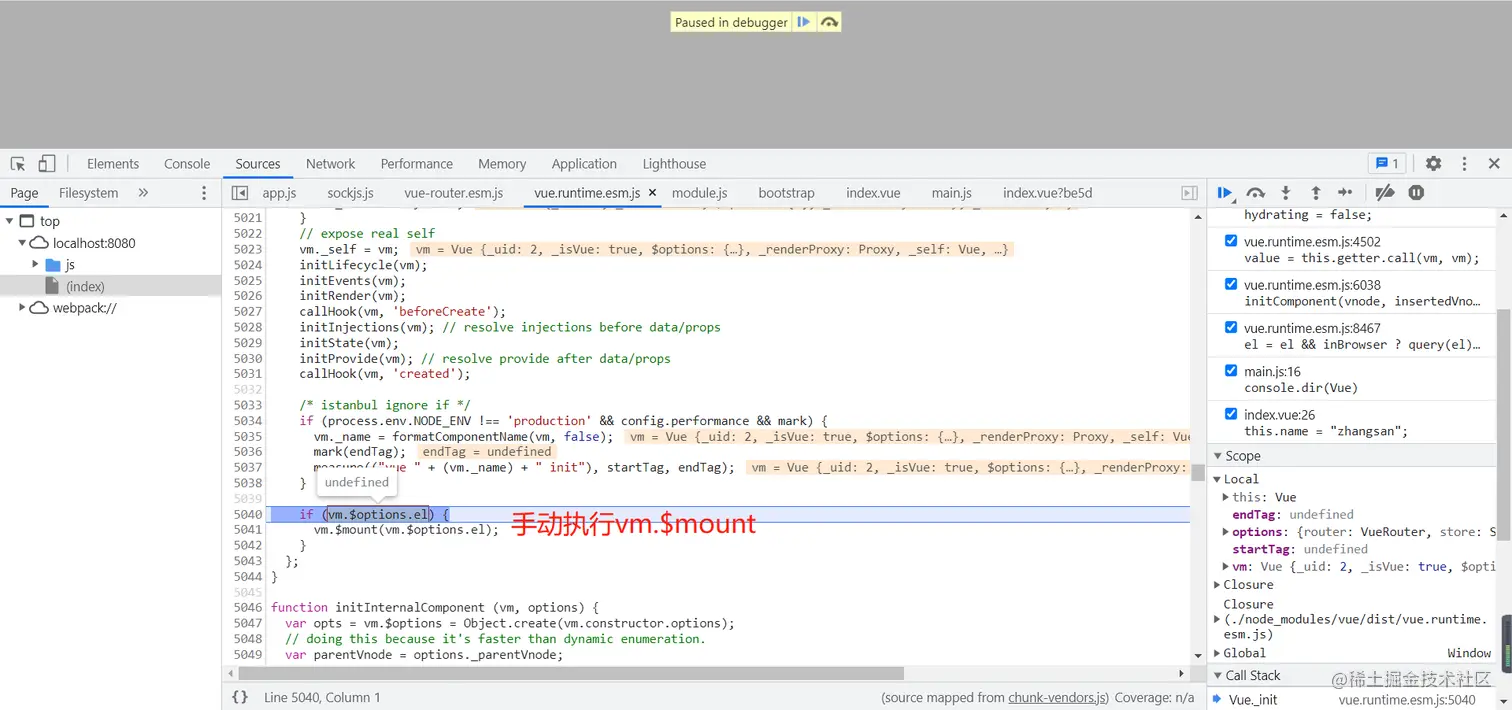Uncheck breakpoint index.vue:26
Image resolution: width=1512 pixels, height=710 pixels.
(1231, 414)
